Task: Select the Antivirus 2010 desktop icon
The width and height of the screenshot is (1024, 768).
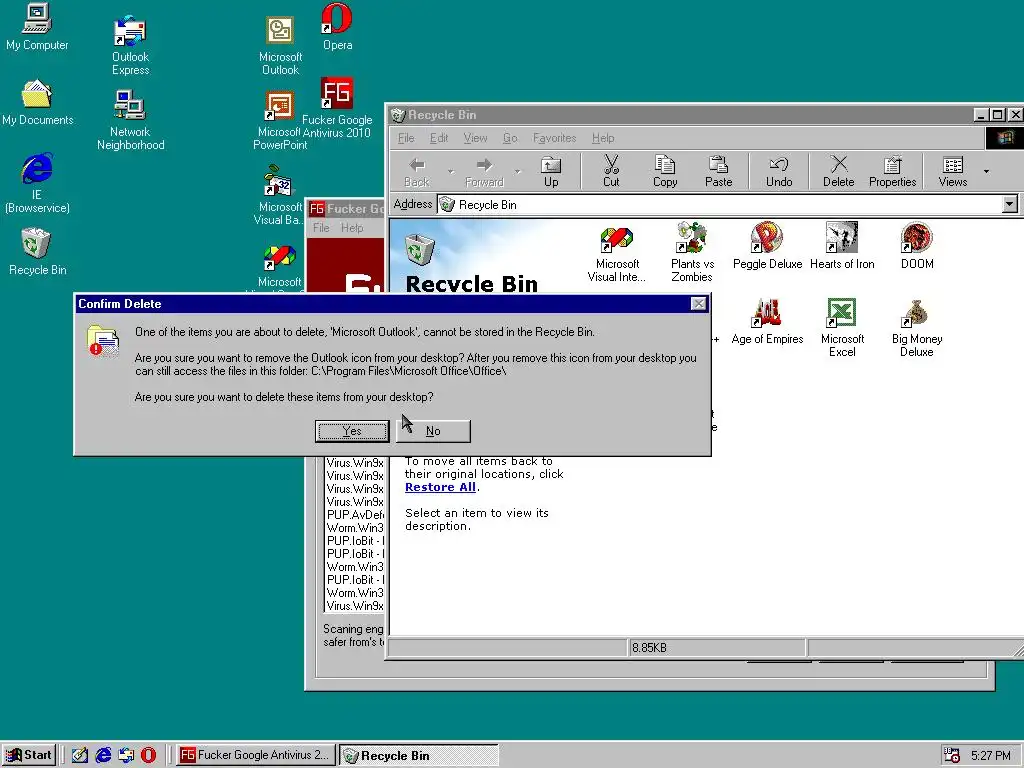Action: pyautogui.click(x=337, y=108)
